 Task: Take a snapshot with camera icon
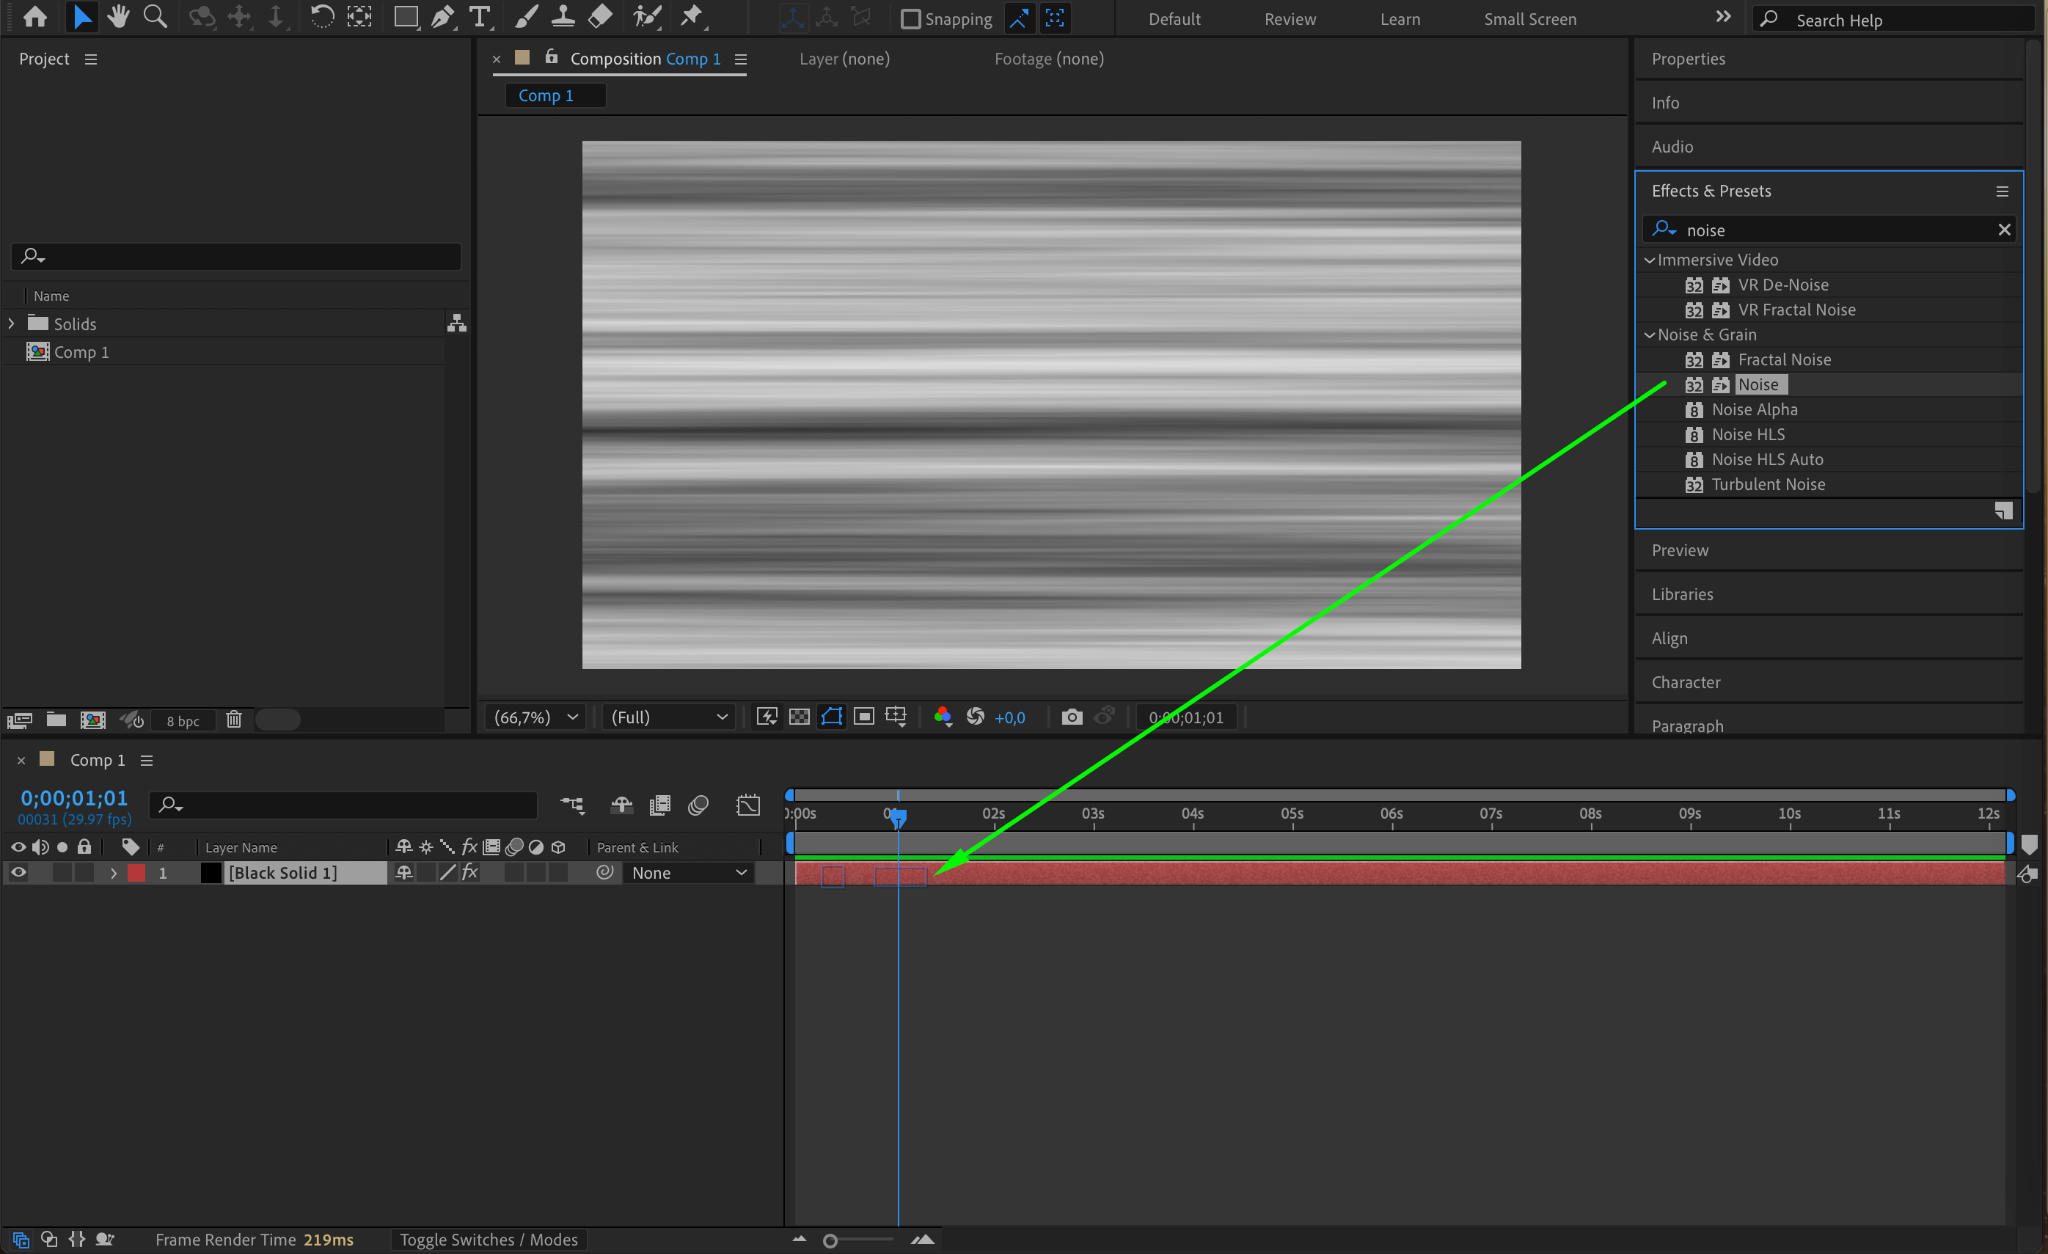[x=1072, y=717]
